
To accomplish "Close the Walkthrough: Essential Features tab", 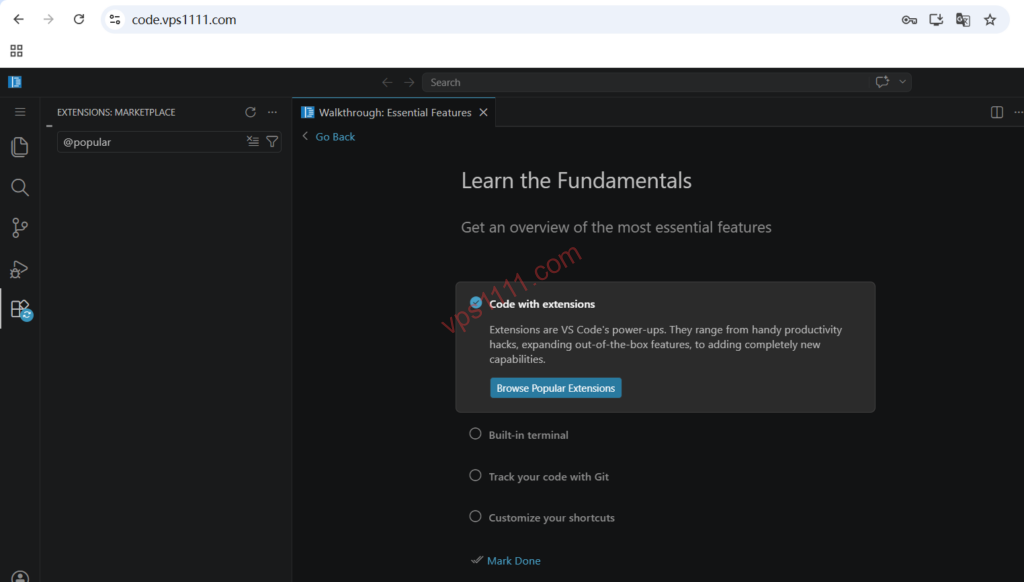I will [483, 112].
